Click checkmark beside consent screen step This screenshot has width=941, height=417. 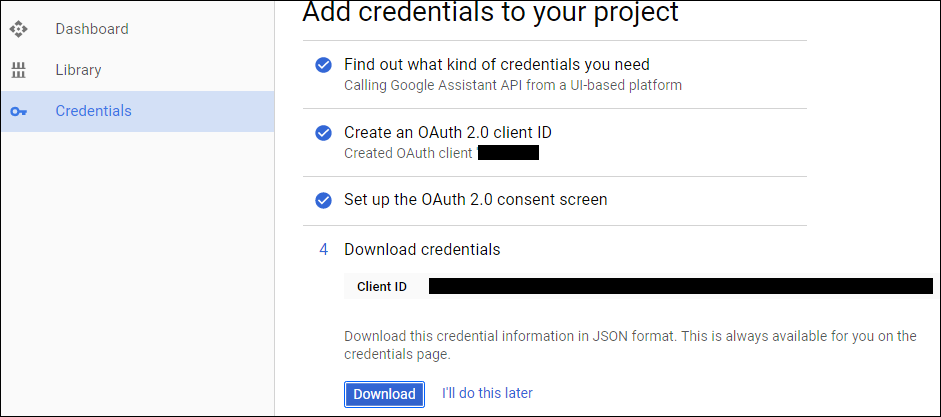(323, 200)
